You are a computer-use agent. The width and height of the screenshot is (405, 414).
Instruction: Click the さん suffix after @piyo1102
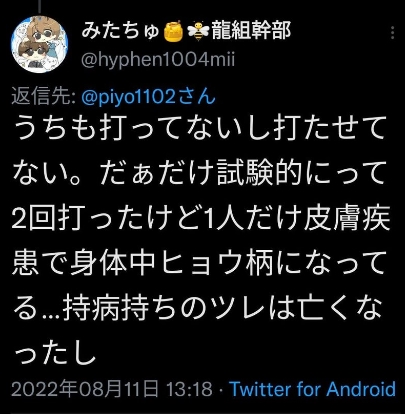point(196,98)
